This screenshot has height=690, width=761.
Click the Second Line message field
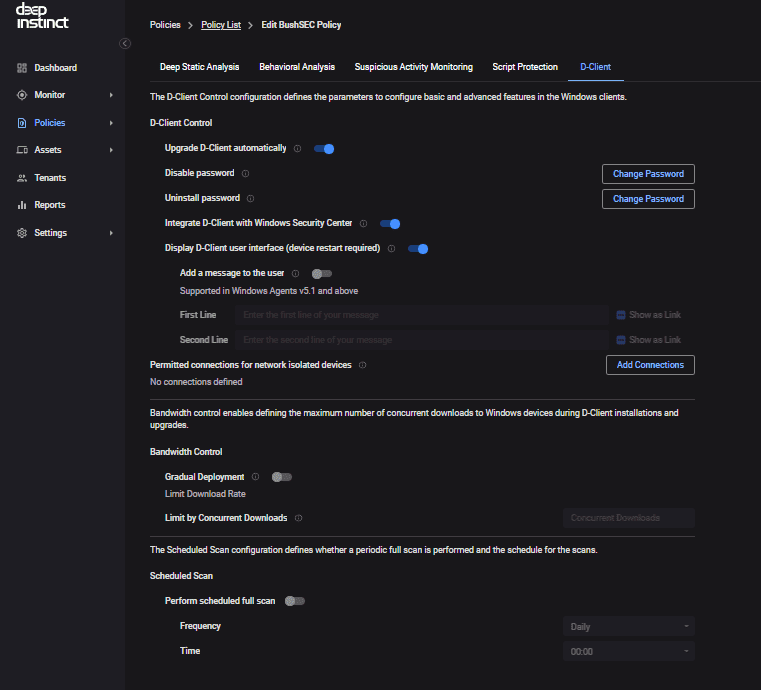tap(421, 340)
